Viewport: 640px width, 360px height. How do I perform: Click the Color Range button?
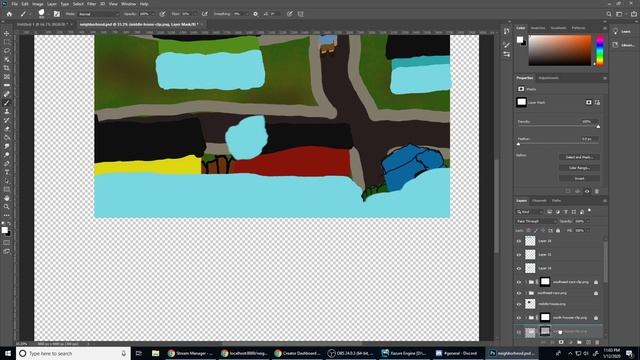[x=579, y=168]
